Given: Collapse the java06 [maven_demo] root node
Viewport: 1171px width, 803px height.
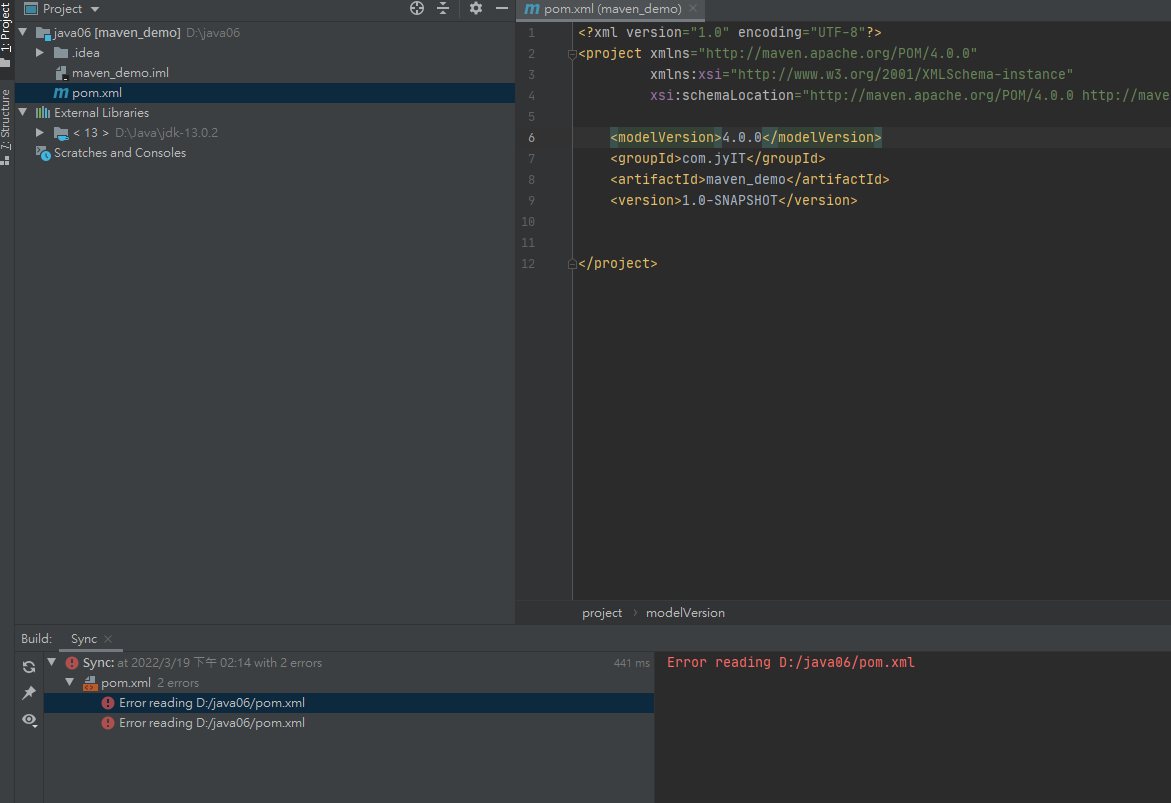Looking at the screenshot, I should click(23, 32).
